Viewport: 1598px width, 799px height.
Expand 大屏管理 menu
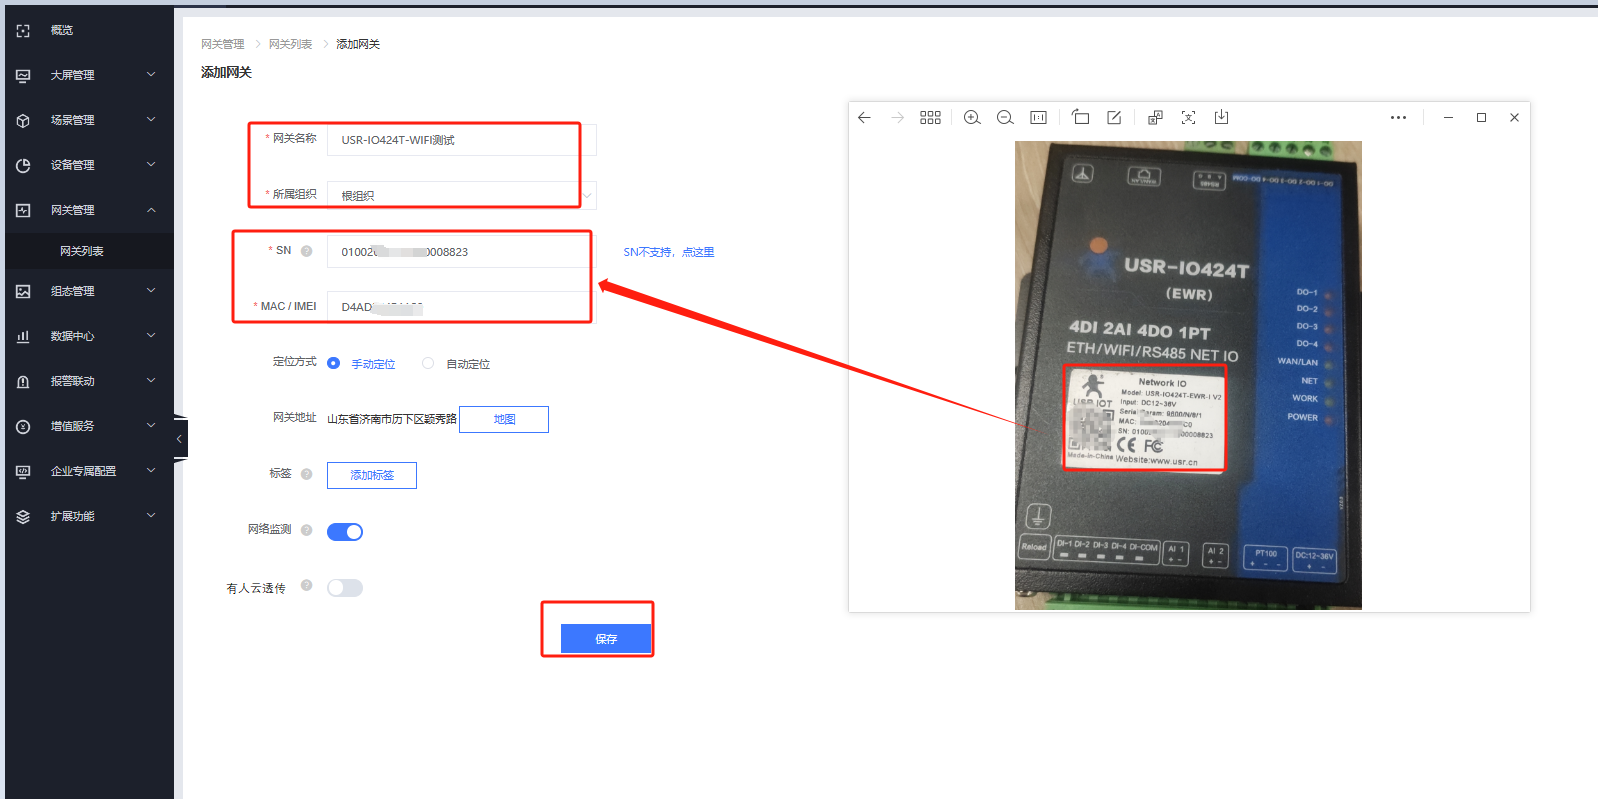[x=151, y=75]
